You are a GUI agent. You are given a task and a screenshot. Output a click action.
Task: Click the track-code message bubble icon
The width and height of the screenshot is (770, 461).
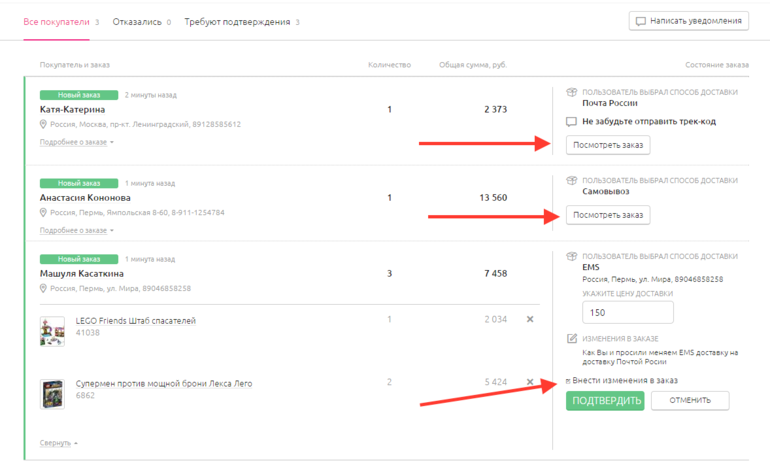[571, 122]
